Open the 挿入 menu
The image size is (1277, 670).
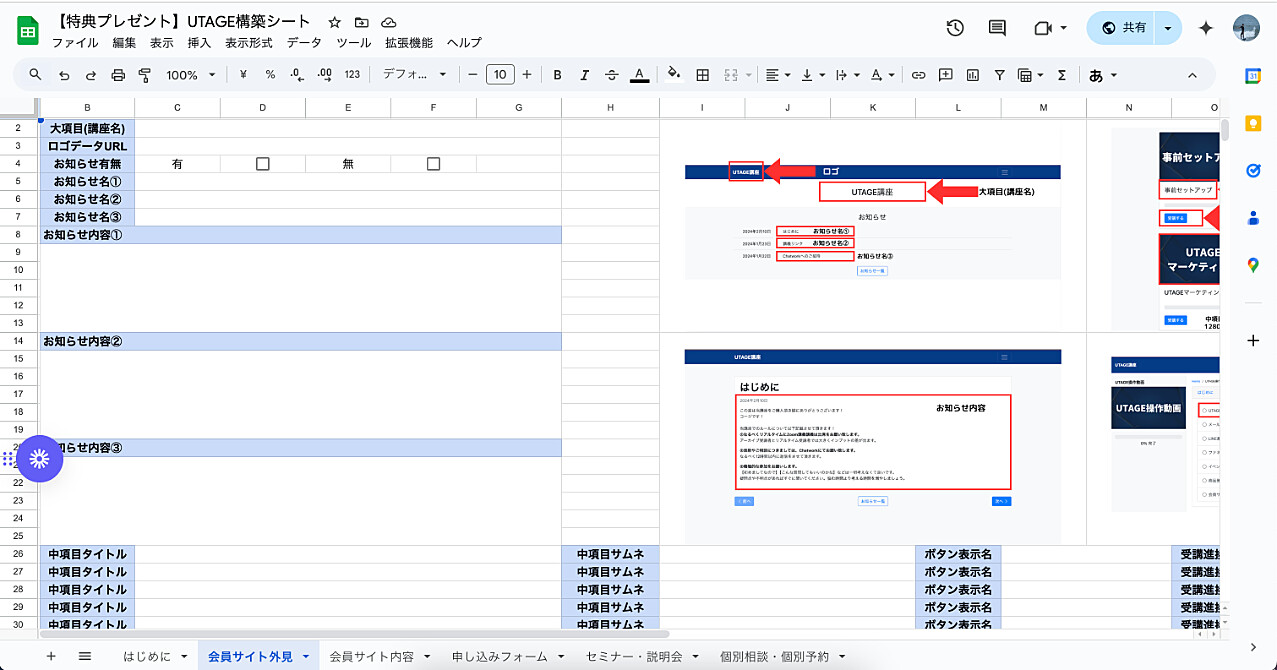click(x=200, y=43)
